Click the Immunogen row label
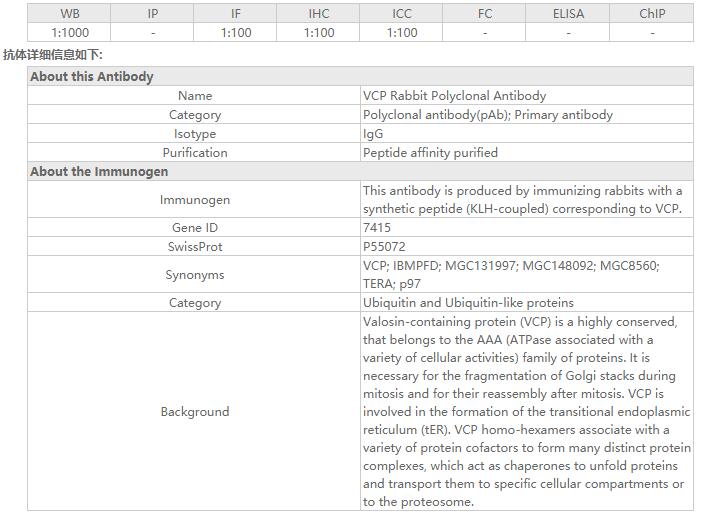The width and height of the screenshot is (703, 515). [195, 200]
